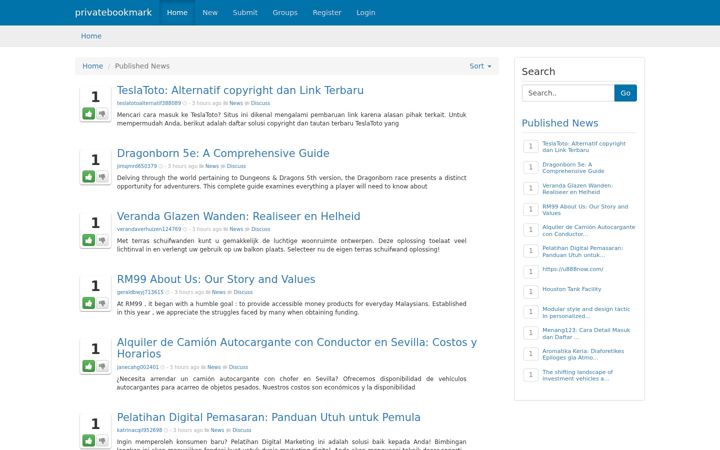This screenshot has height=450, width=720.
Task: Open the New menu item
Action: pos(210,12)
